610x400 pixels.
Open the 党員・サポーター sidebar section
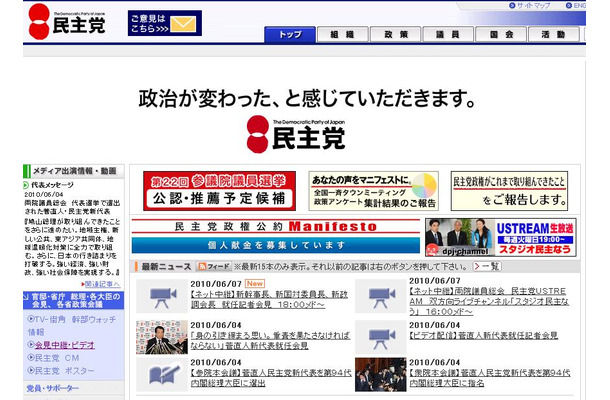(x=53, y=388)
